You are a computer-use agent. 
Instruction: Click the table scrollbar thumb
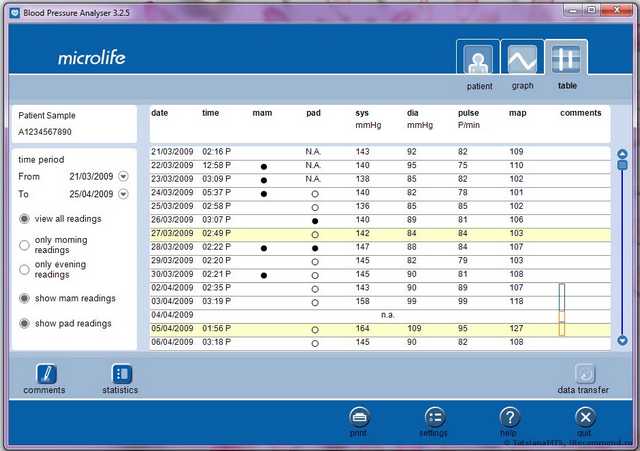click(622, 165)
